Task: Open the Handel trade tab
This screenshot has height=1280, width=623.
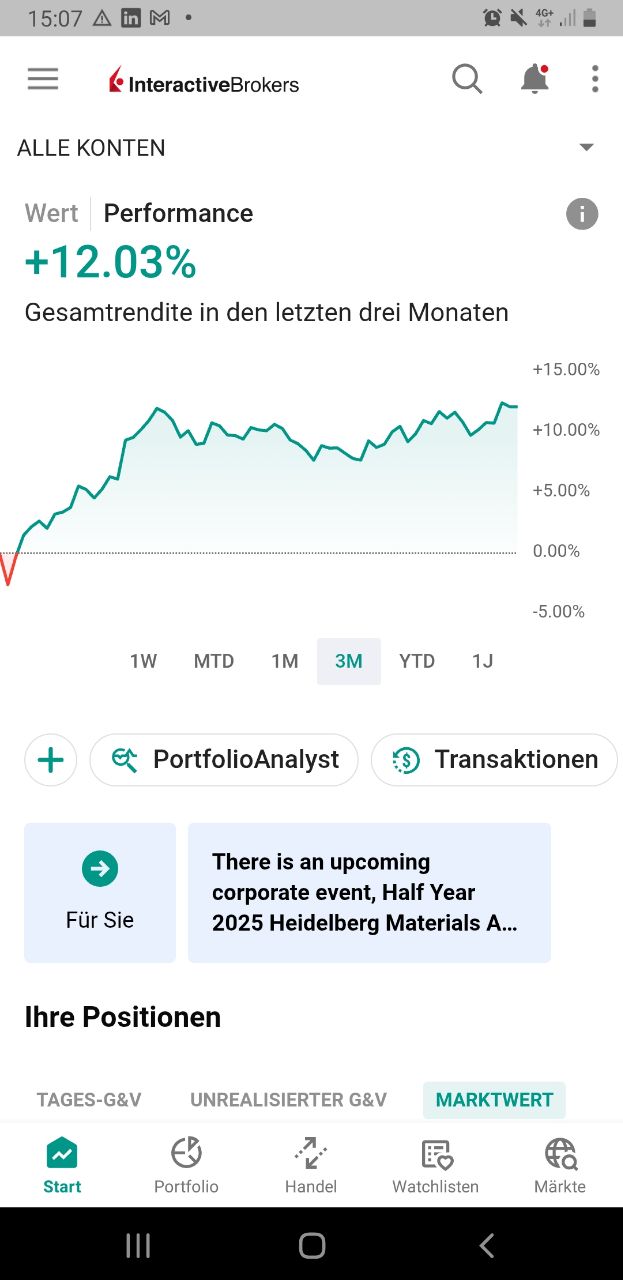Action: click(311, 1166)
